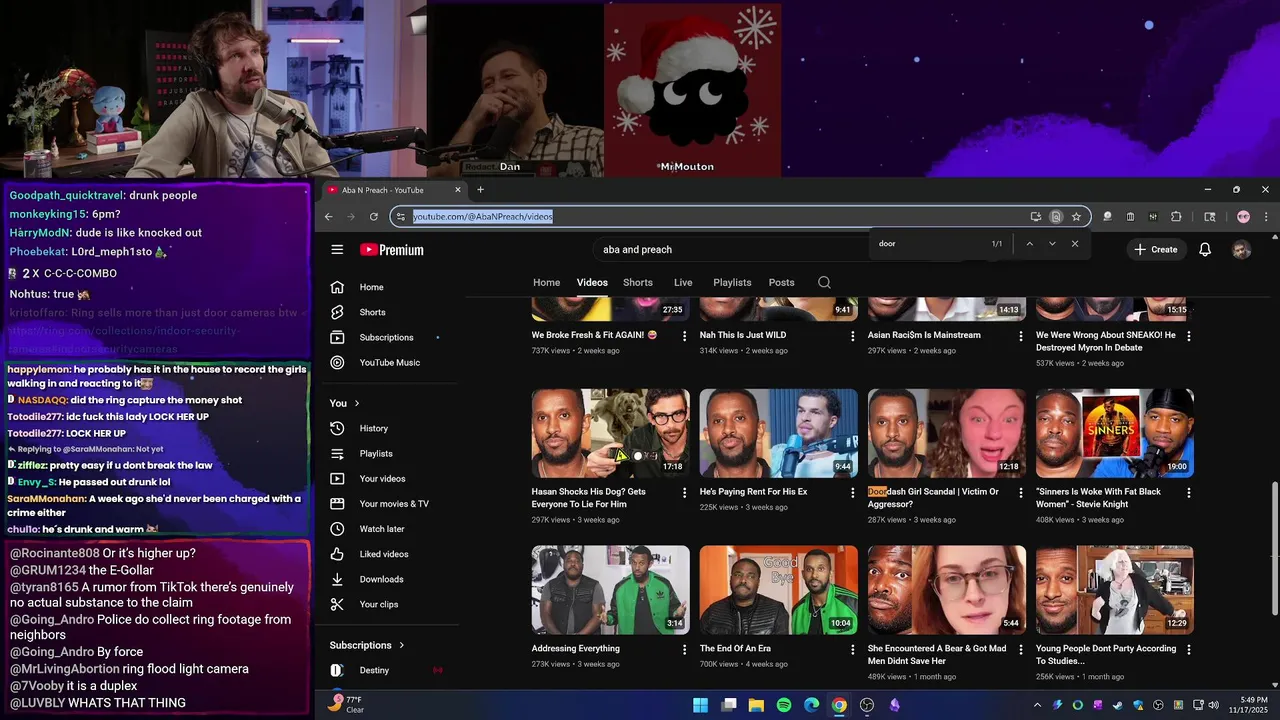The height and width of the screenshot is (720, 1280).
Task: Open Subscriptions in the sidebar
Action: pyautogui.click(x=388, y=337)
